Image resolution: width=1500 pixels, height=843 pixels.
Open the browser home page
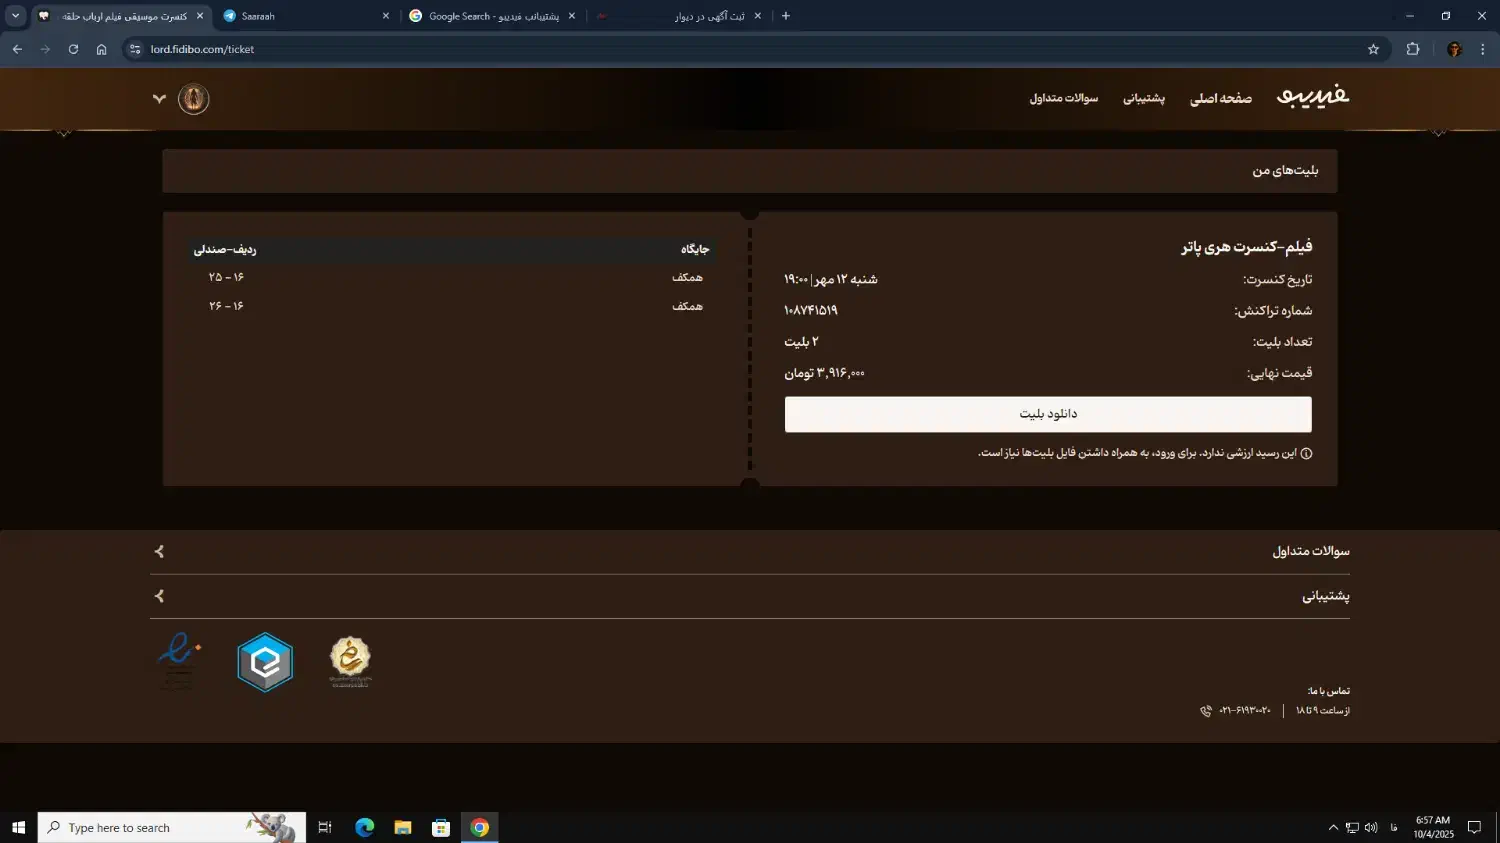[101, 49]
